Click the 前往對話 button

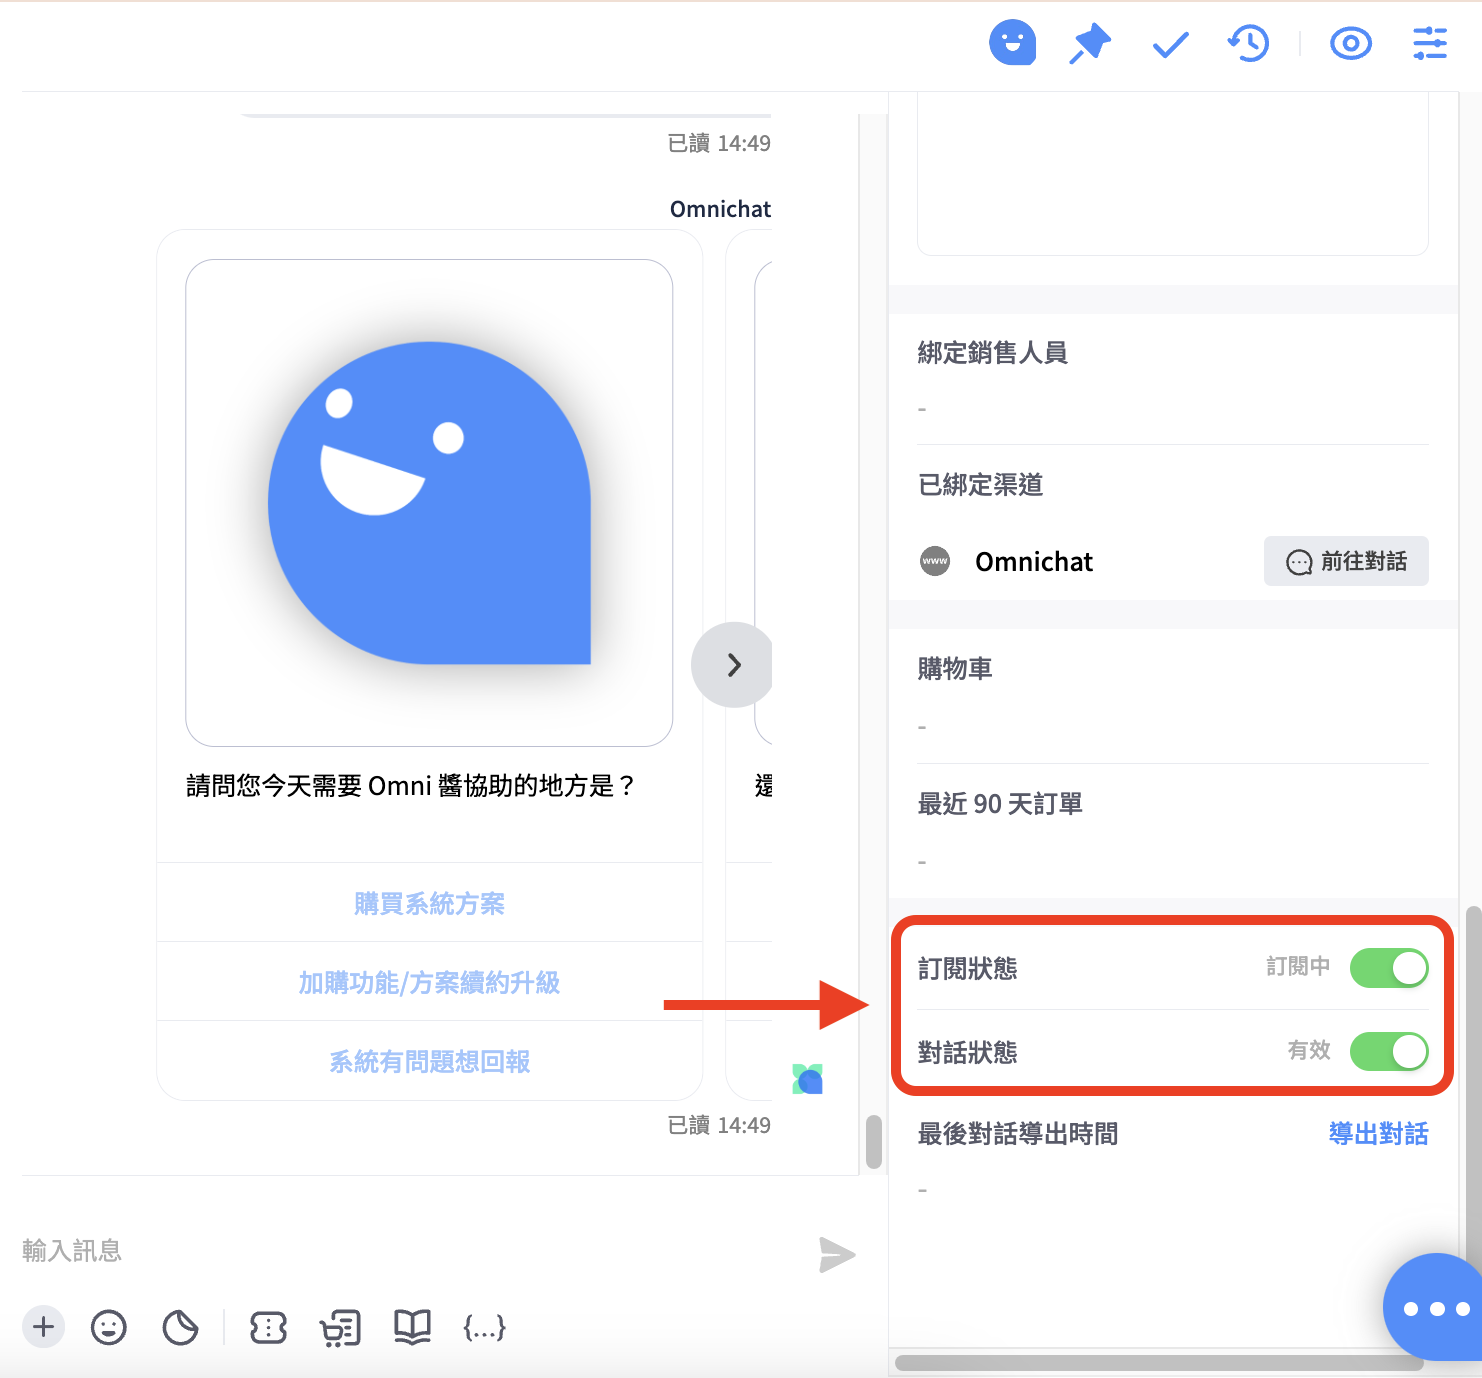tap(1346, 561)
